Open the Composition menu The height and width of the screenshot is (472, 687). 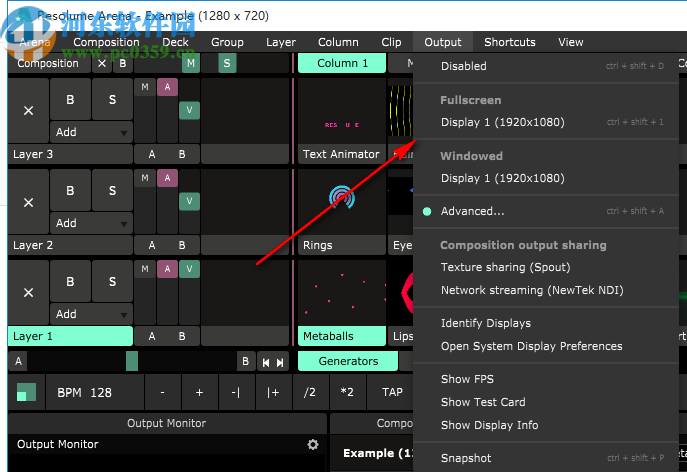106,42
